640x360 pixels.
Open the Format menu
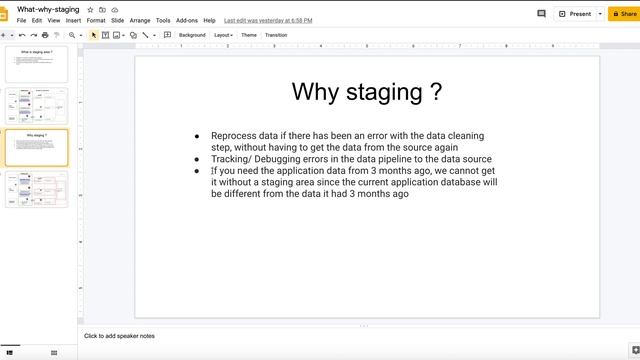(x=96, y=20)
